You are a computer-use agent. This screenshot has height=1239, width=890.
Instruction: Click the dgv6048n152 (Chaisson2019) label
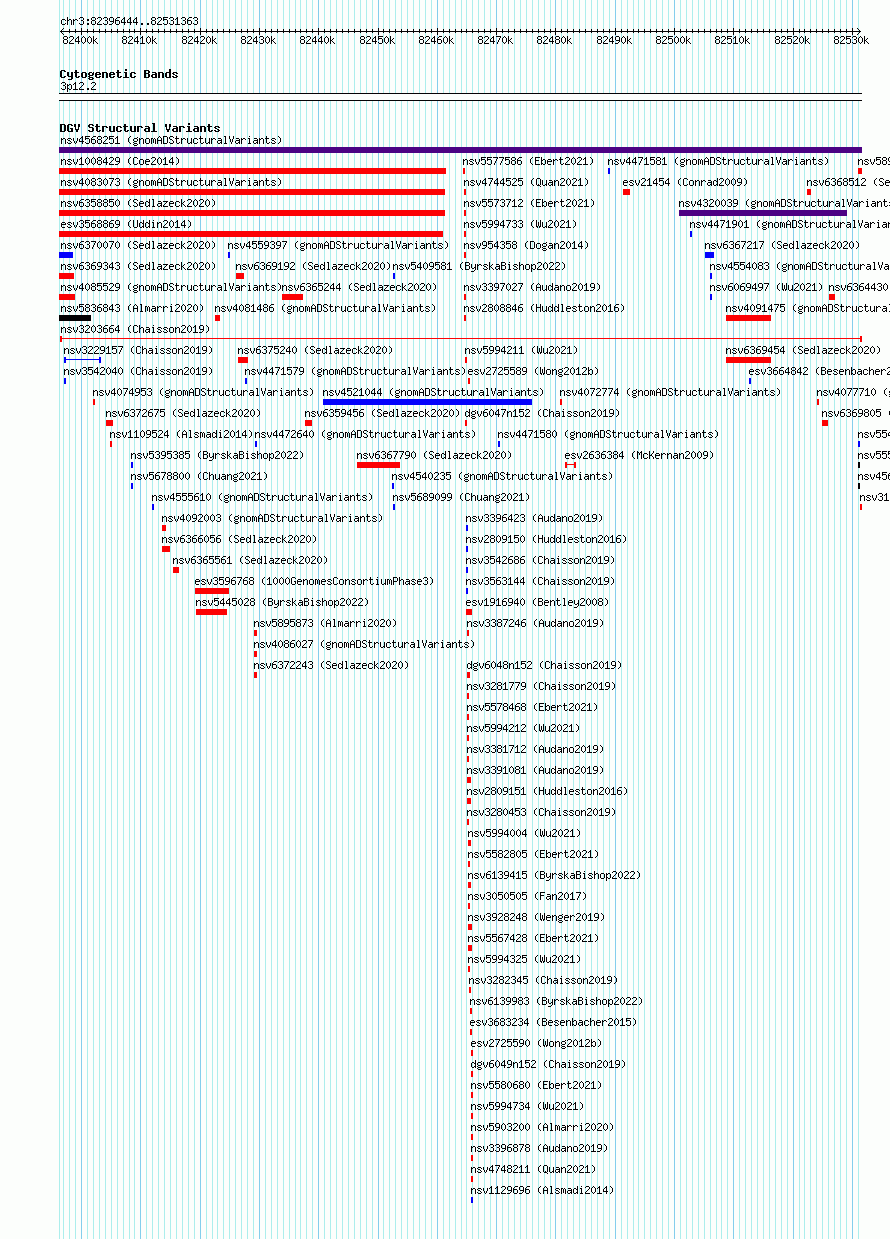click(x=544, y=665)
